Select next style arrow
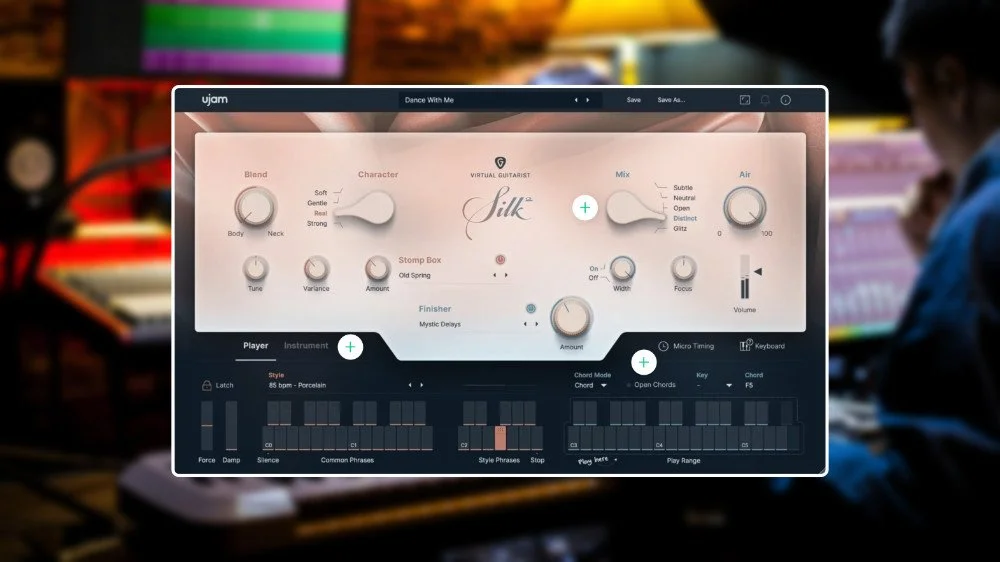The width and height of the screenshot is (1000, 562). point(422,385)
